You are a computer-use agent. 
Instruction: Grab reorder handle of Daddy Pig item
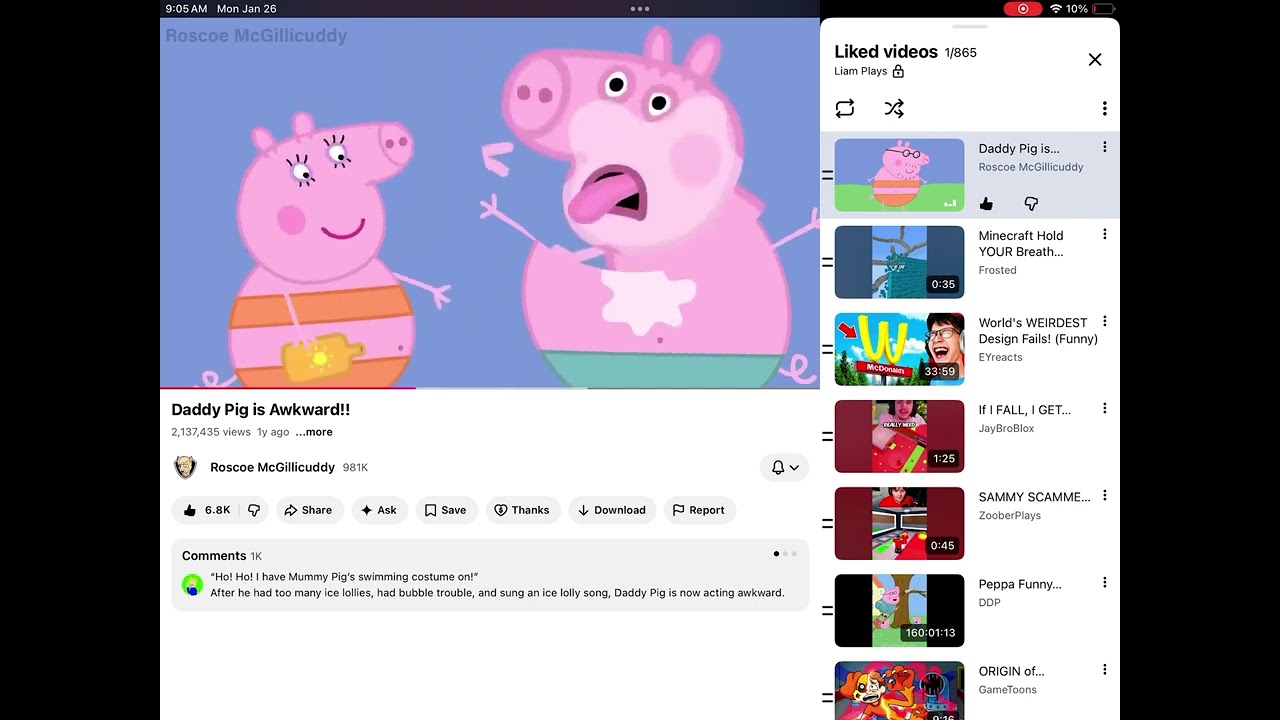coord(827,175)
